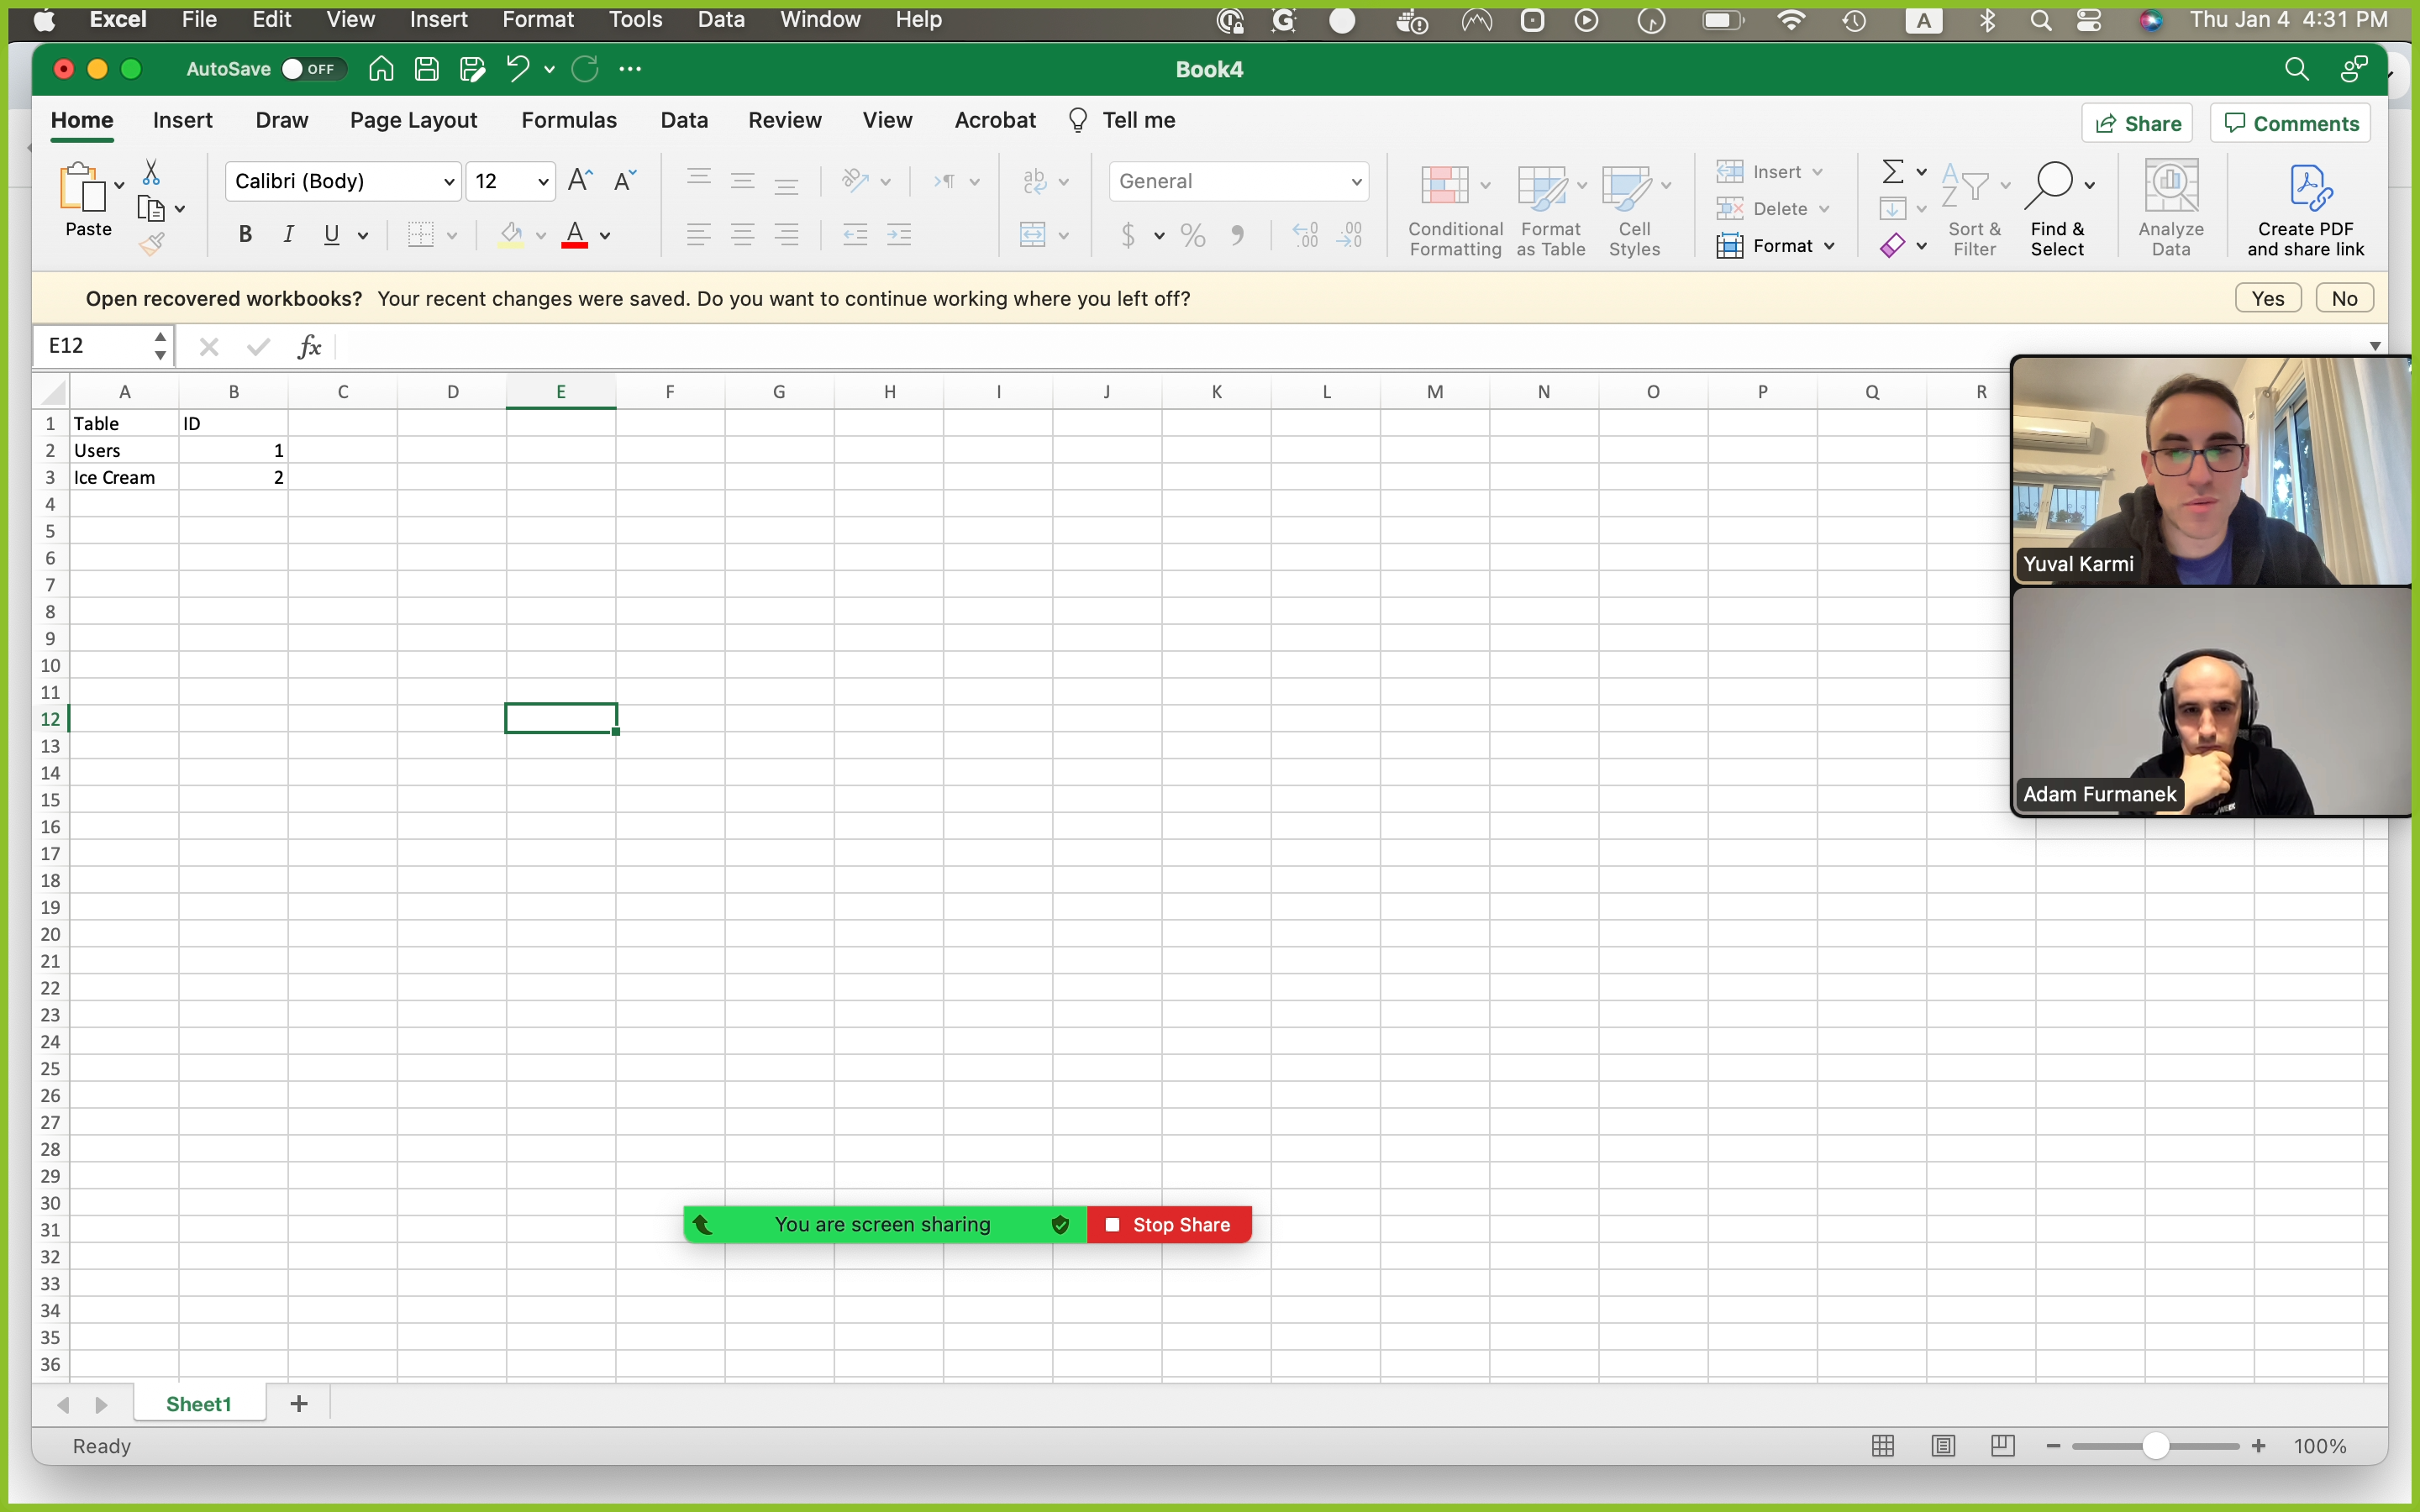Switch to Page Layout view in status bar
Screen dimensions: 2420x1512
coord(1943,1445)
